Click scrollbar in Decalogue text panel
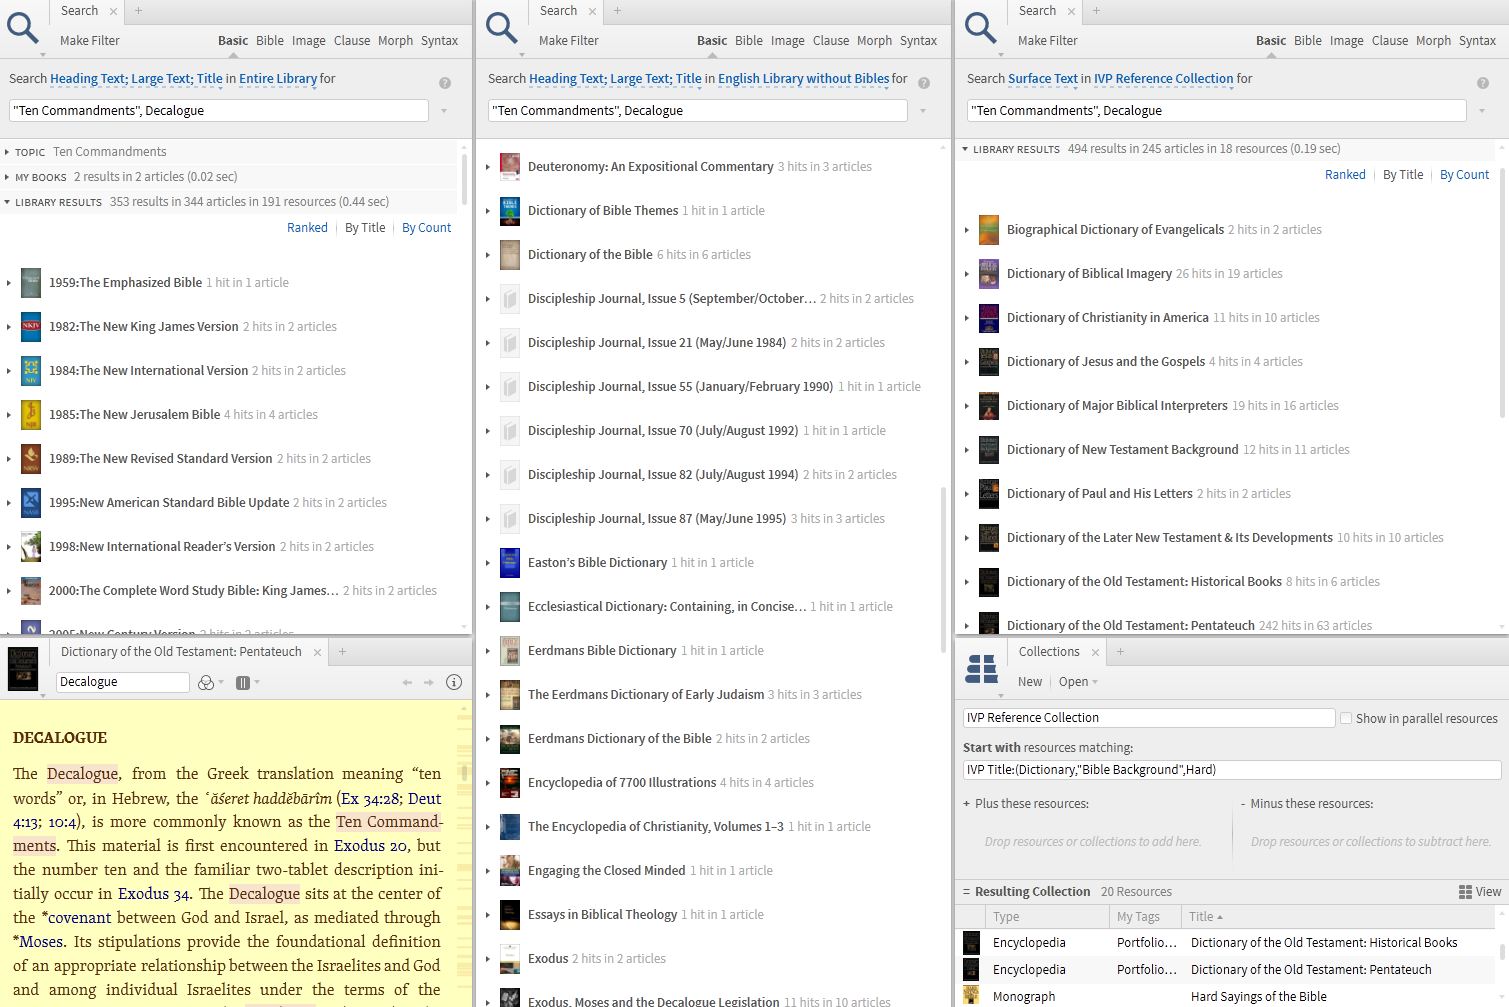This screenshot has height=1007, width=1509. 464,773
